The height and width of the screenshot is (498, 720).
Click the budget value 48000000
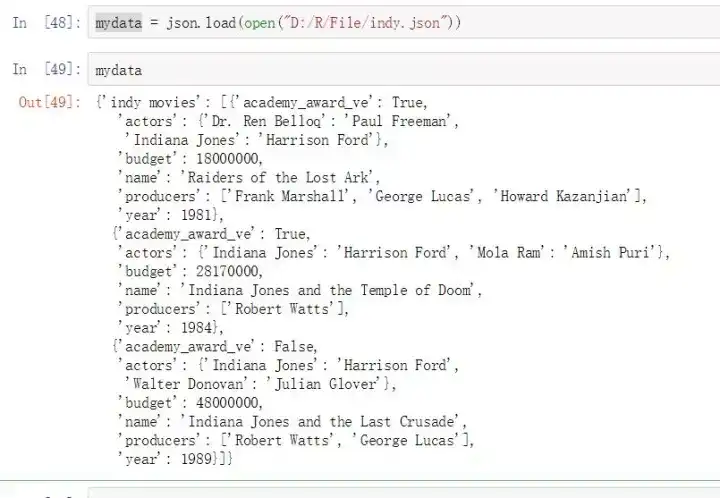click(227, 403)
